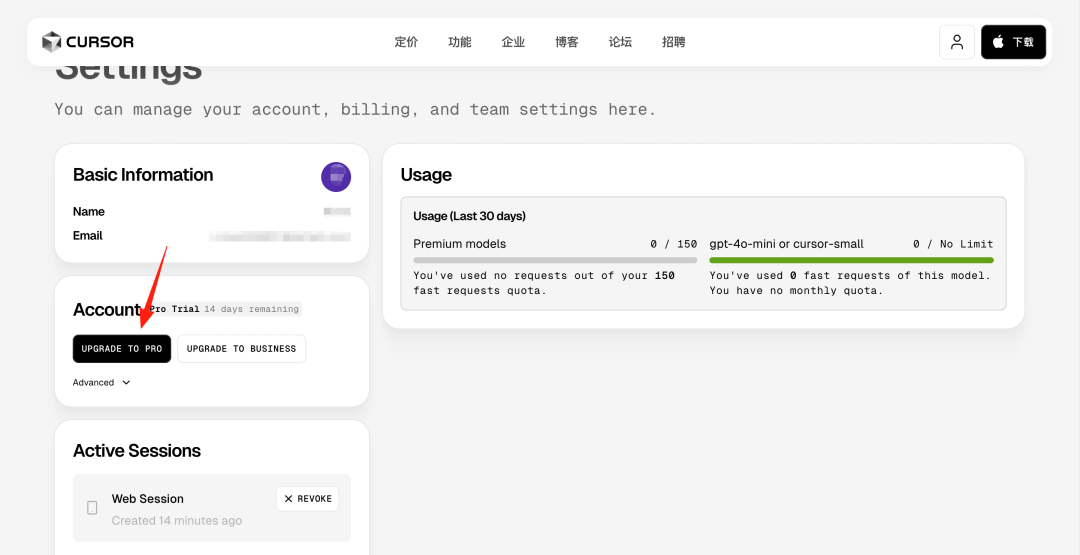
Task: Click the 'Basic Information' heading
Action: coord(143,175)
